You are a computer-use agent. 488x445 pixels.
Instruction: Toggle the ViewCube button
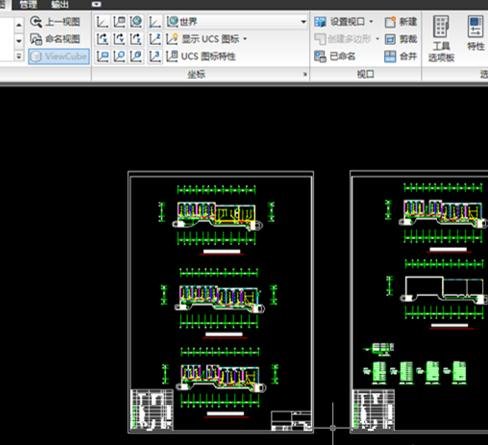click(x=59, y=57)
